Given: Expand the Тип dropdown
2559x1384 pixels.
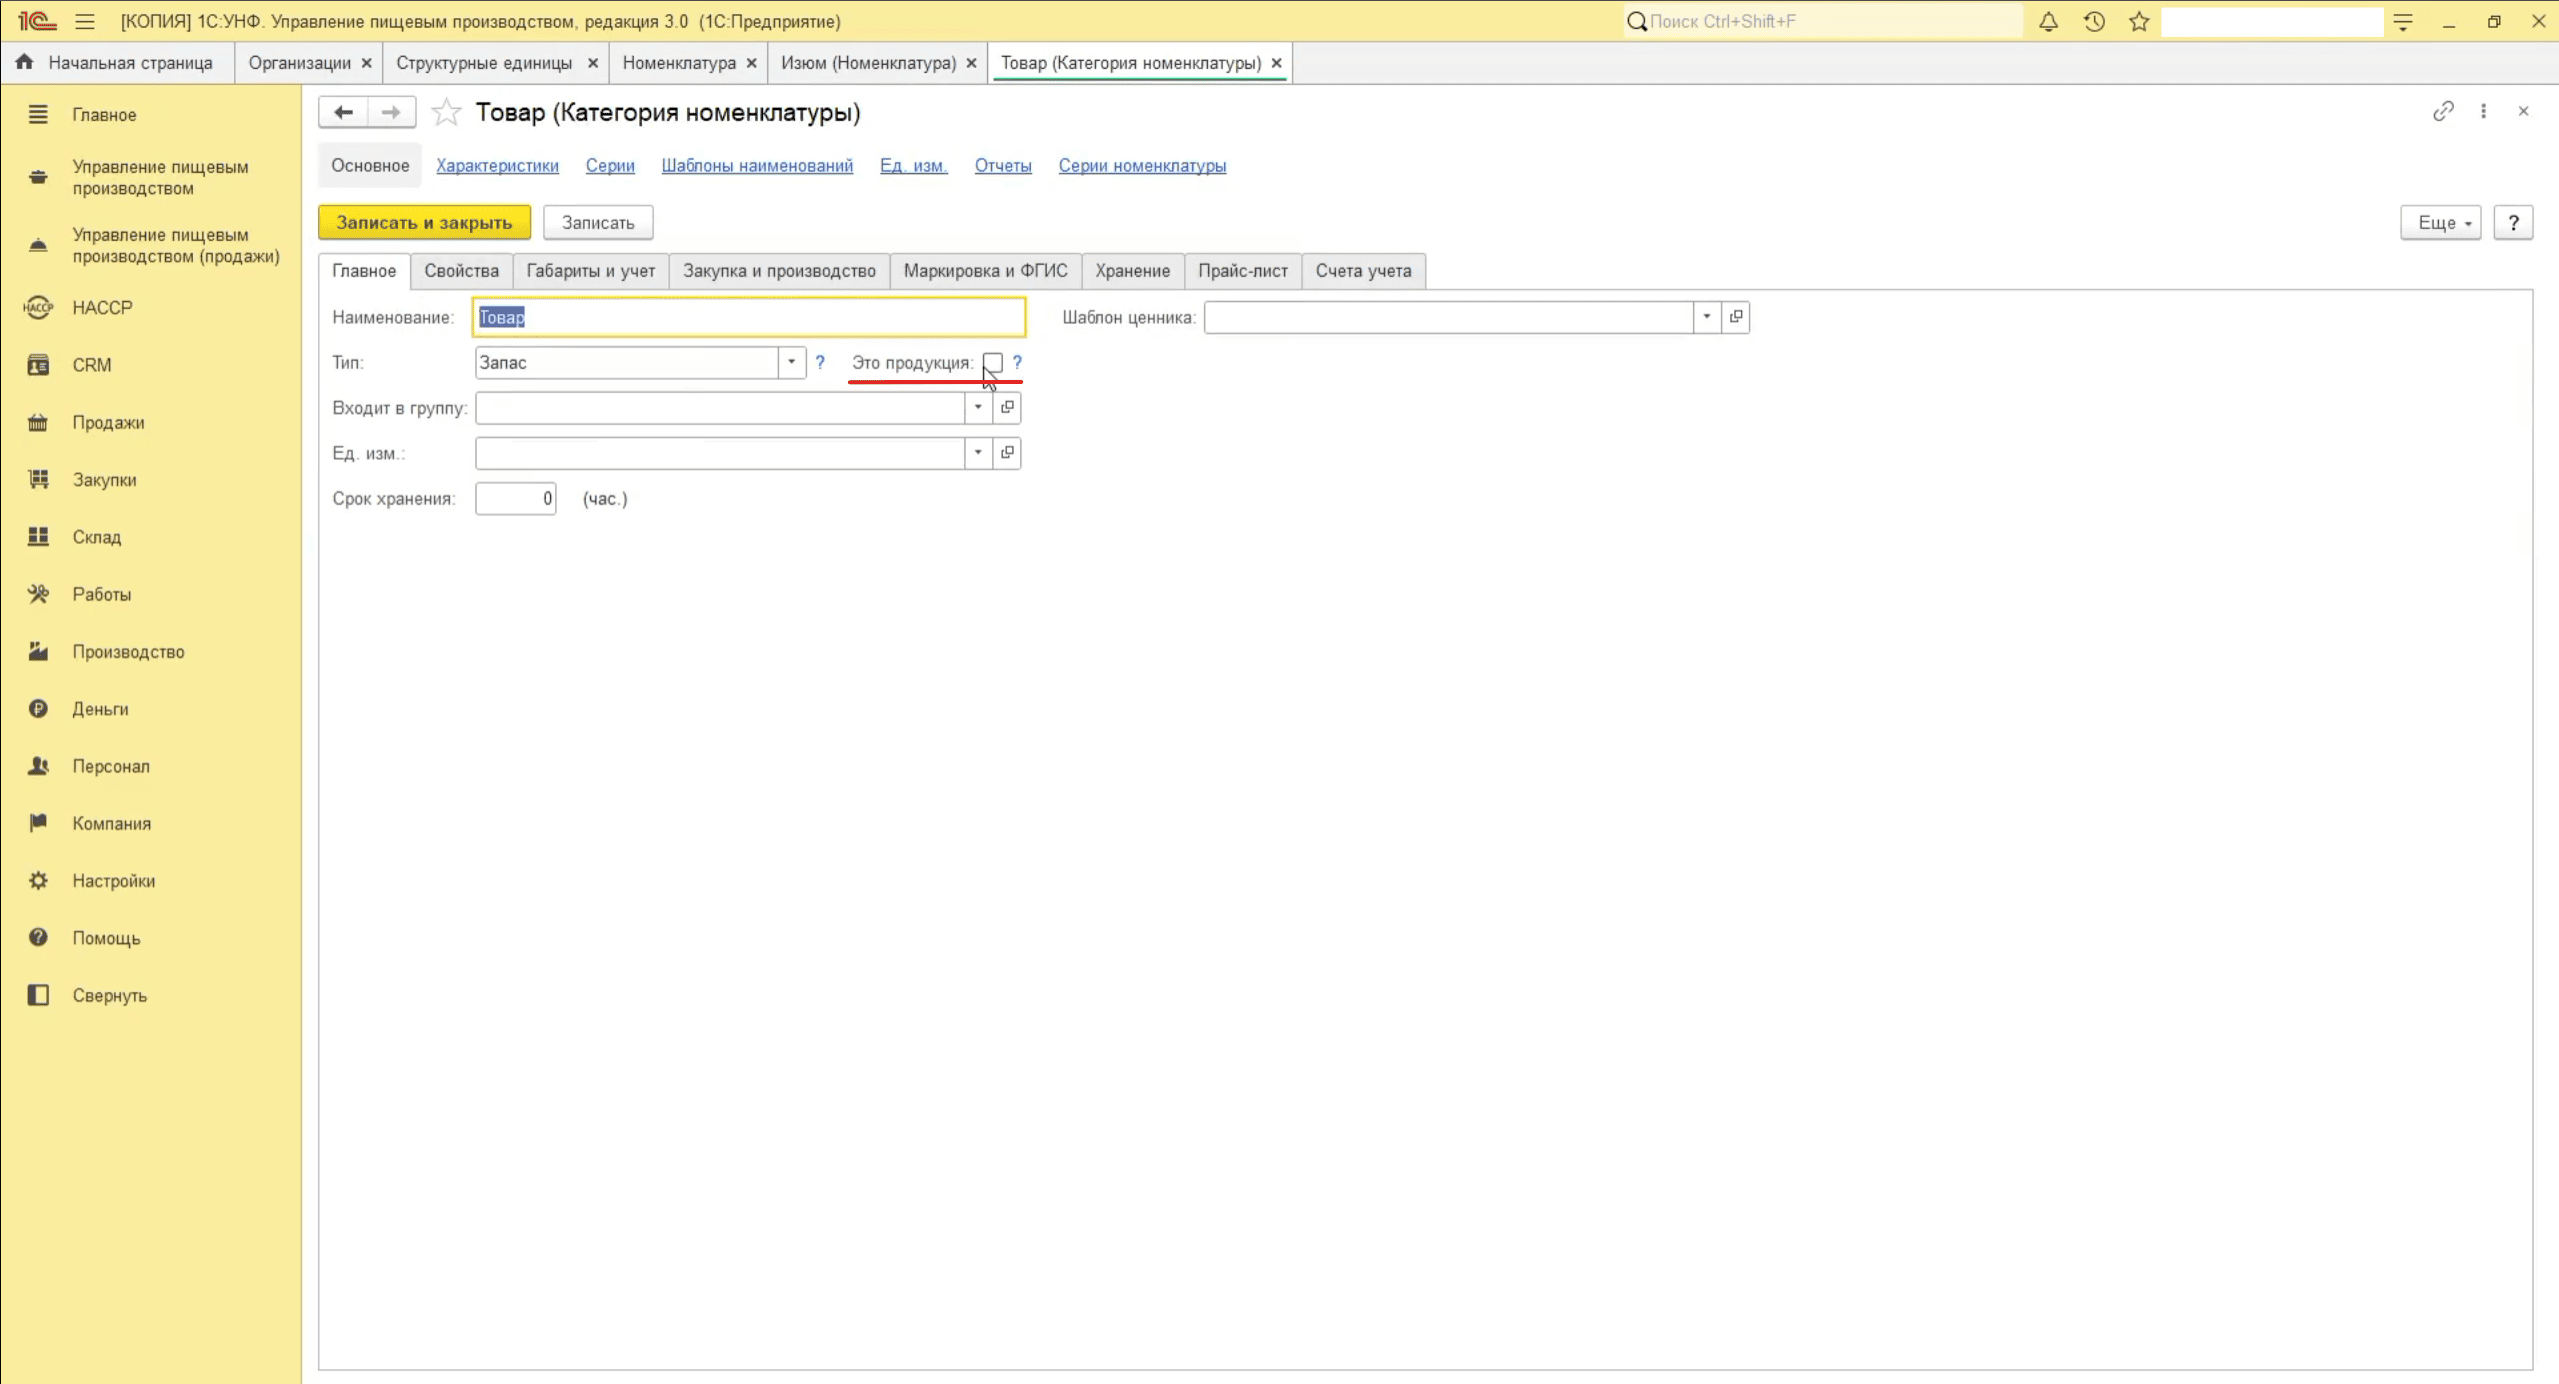Looking at the screenshot, I should 791,362.
